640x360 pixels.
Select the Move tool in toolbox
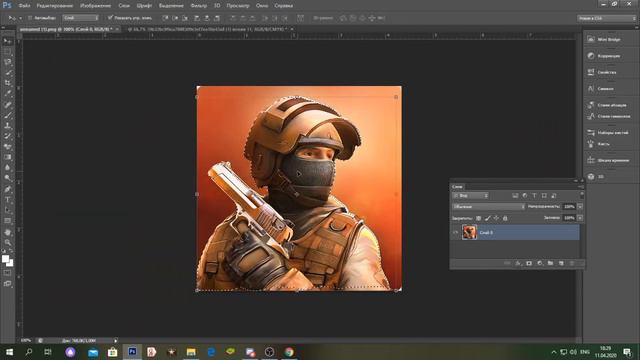(x=7, y=41)
